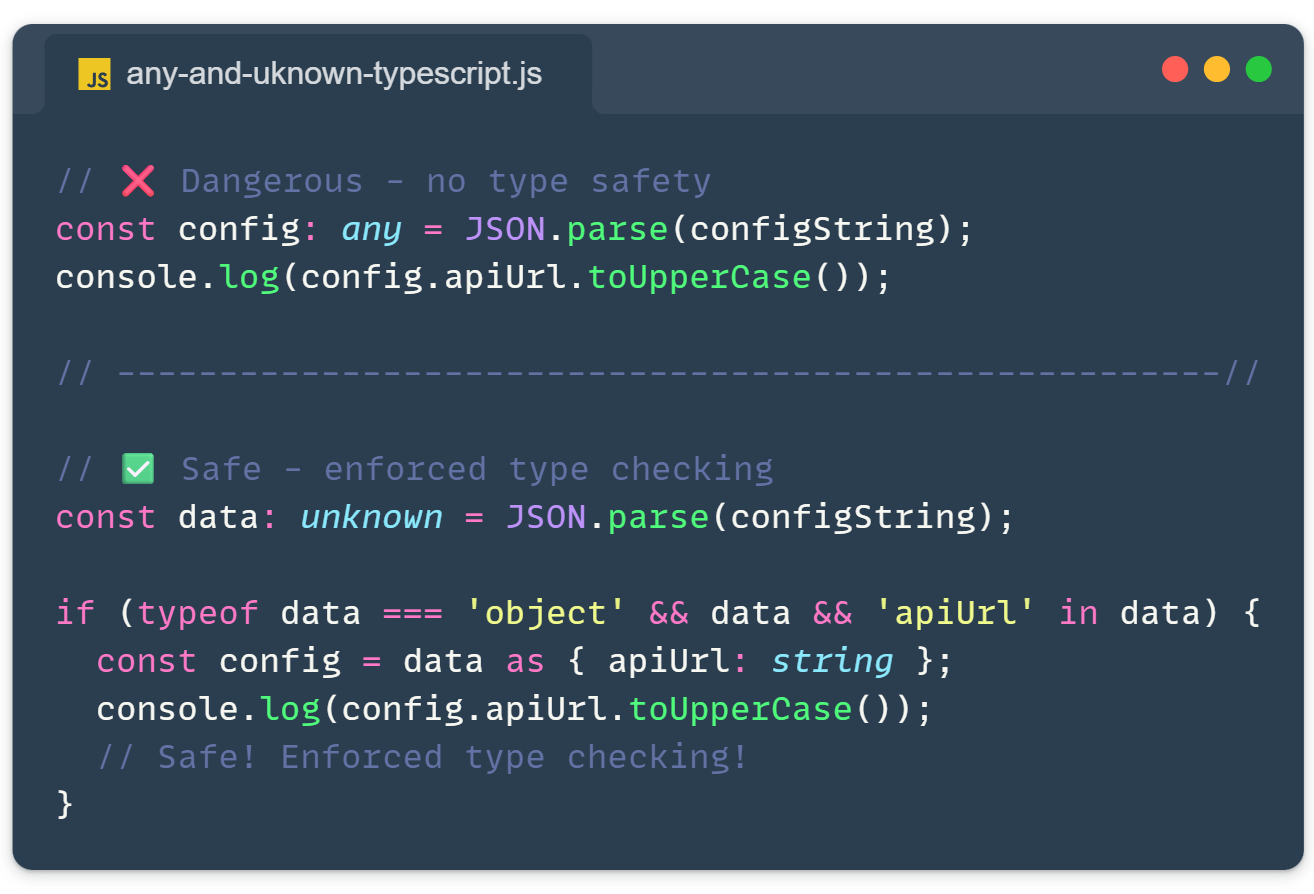Click the 'typeof' keyword
1314x894 pixels.
pyautogui.click(x=199, y=613)
